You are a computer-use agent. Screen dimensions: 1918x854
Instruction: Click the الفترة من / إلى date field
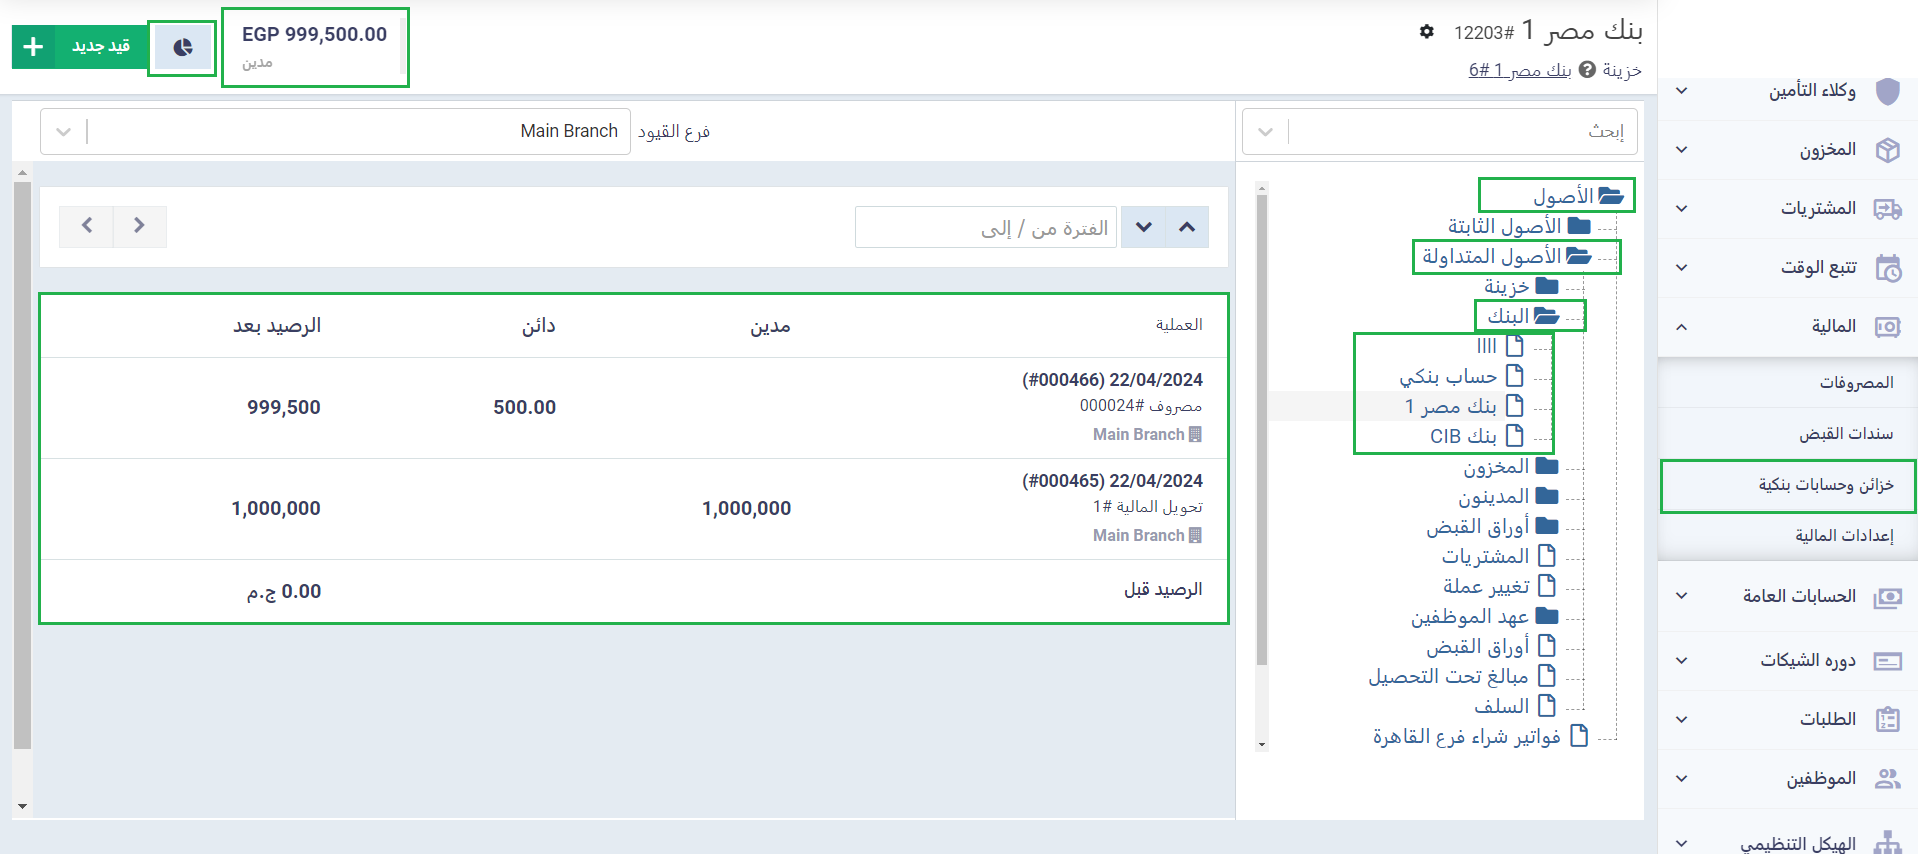coord(986,228)
